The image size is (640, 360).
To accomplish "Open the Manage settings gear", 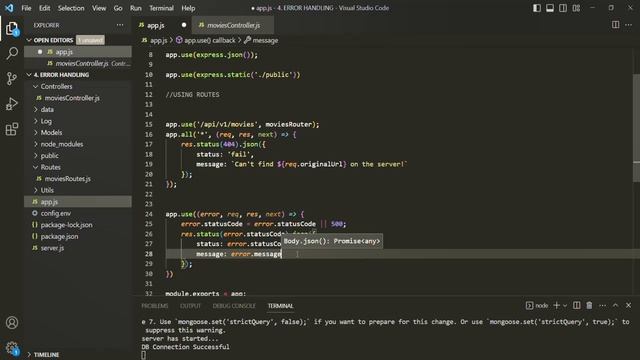I will (x=12, y=348).
